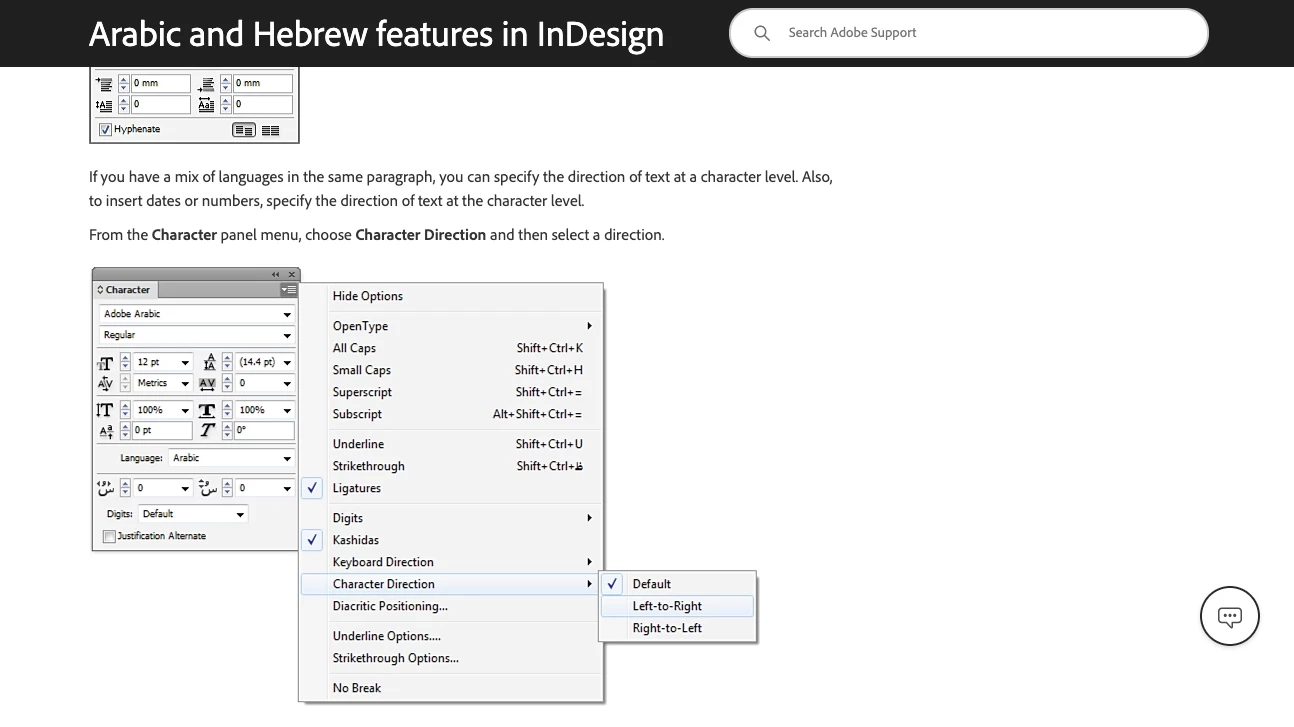The image size is (1294, 727).
Task: Click the space after paragraph icon
Action: pyautogui.click(x=206, y=84)
